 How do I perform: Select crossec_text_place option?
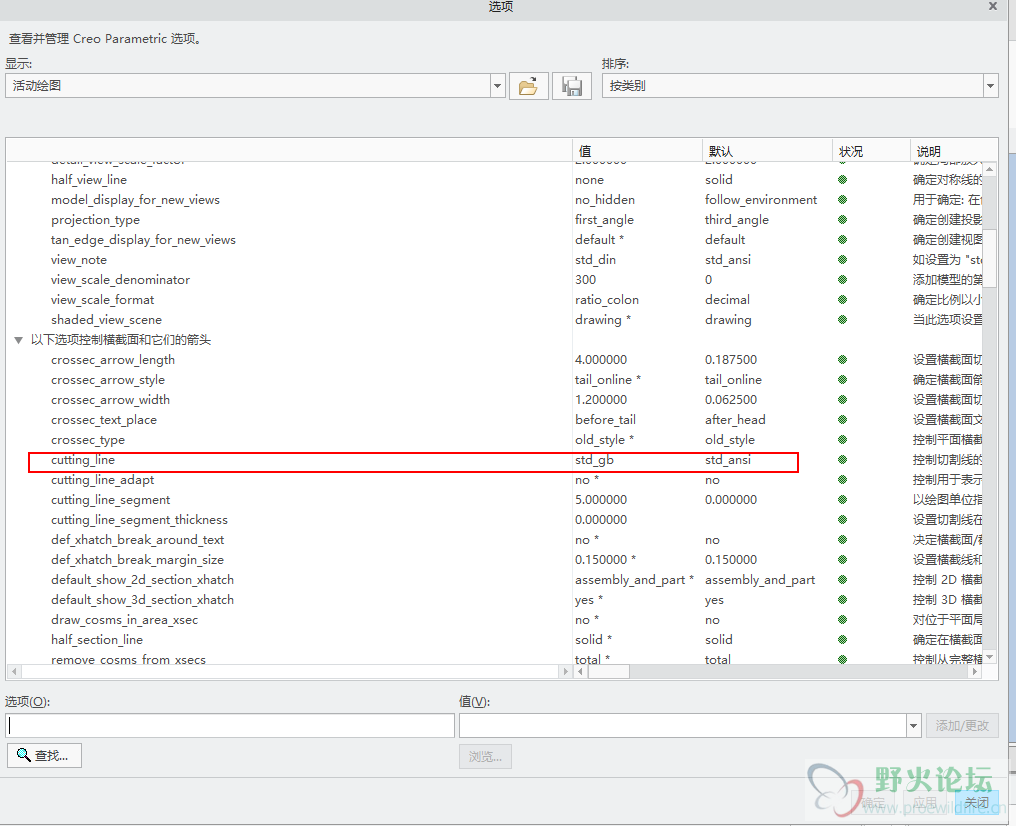[104, 420]
